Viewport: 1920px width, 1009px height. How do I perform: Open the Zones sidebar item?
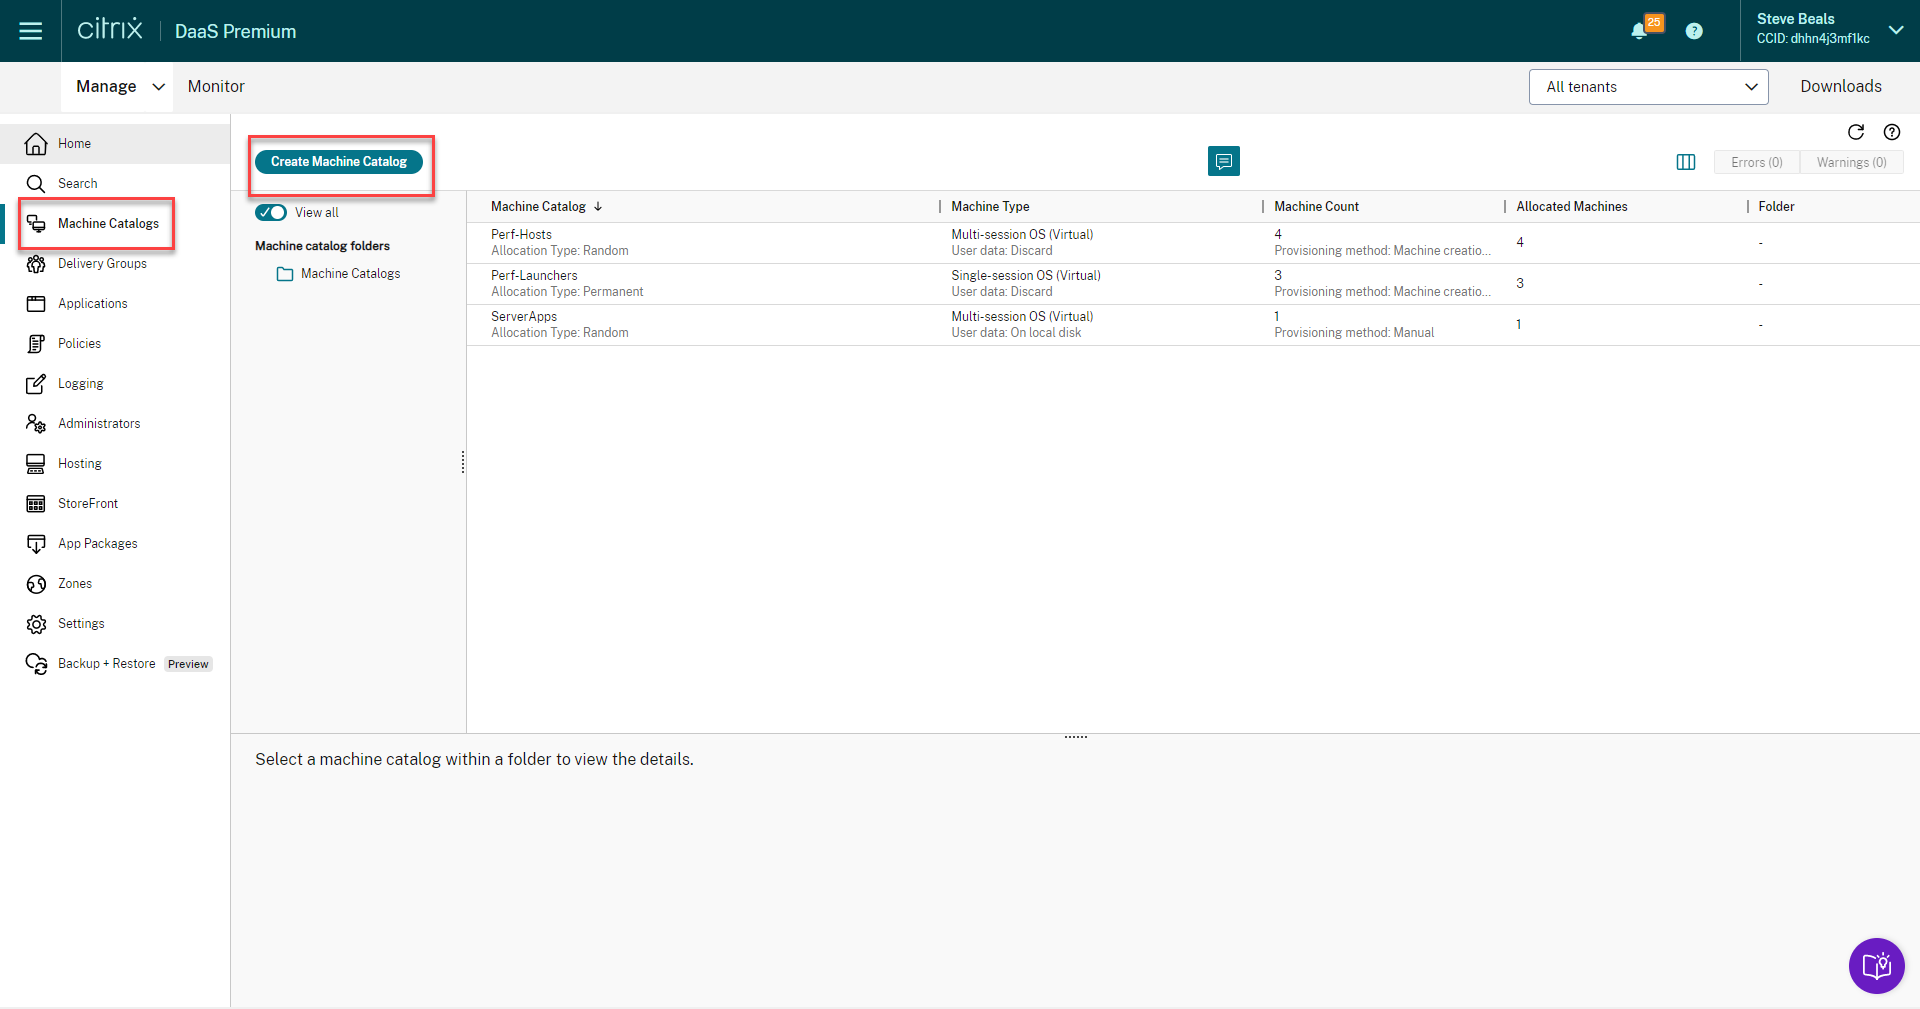pyautogui.click(x=75, y=584)
